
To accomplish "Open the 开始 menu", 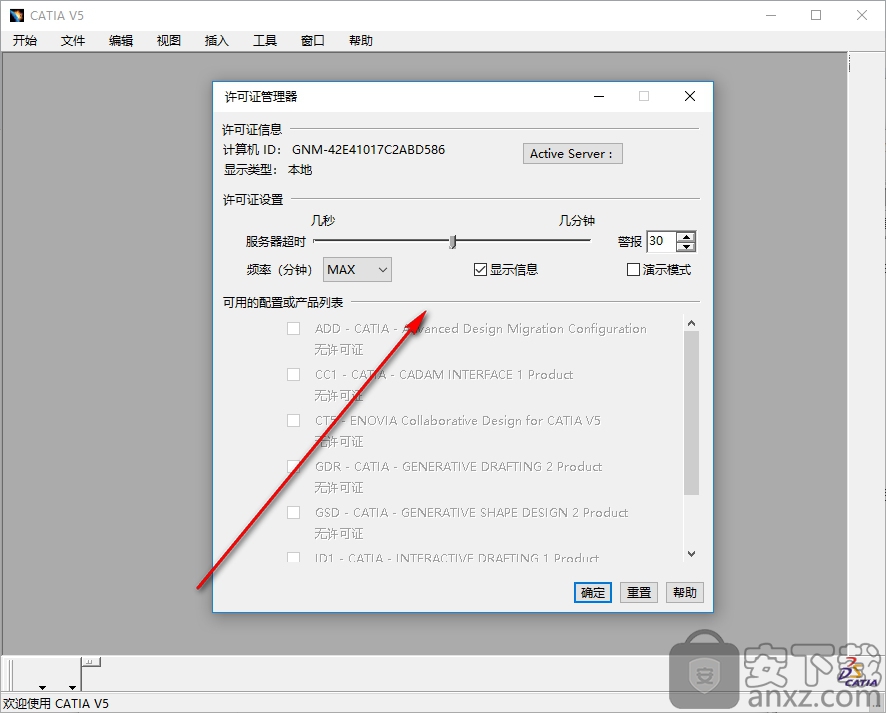I will (25, 41).
